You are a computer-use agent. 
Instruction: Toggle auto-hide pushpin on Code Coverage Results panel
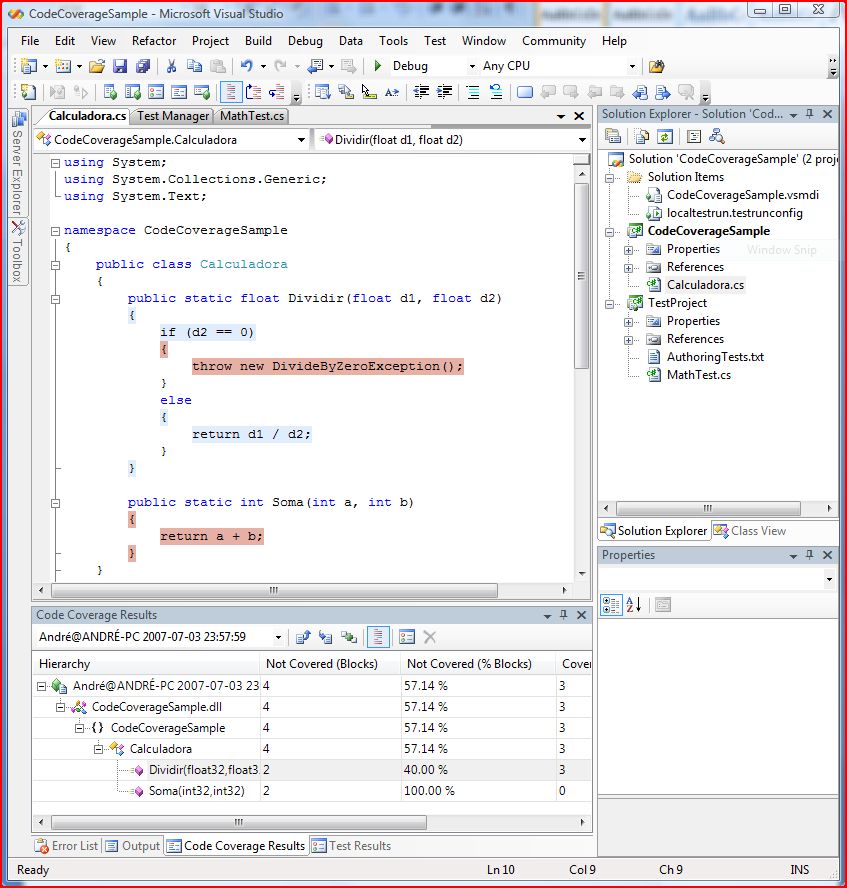pyautogui.click(x=563, y=615)
